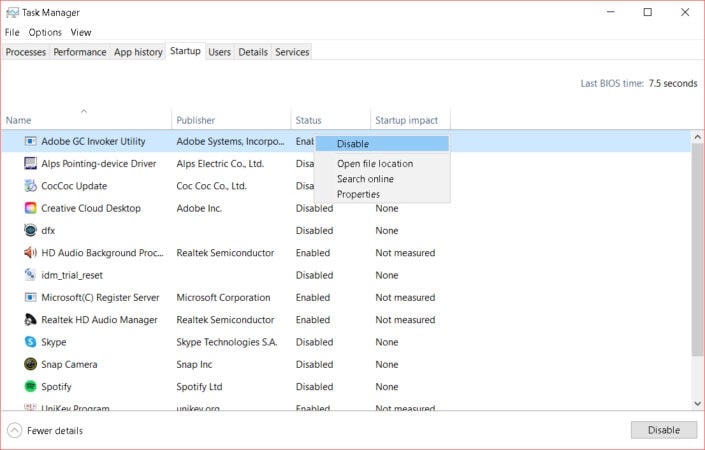Select the Startup tab

pos(185,51)
